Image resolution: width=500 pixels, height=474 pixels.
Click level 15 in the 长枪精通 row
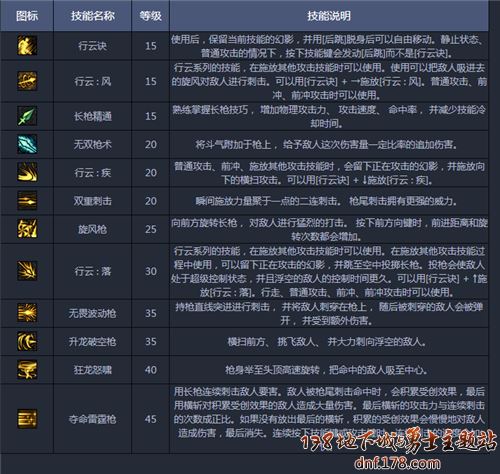[x=151, y=116]
